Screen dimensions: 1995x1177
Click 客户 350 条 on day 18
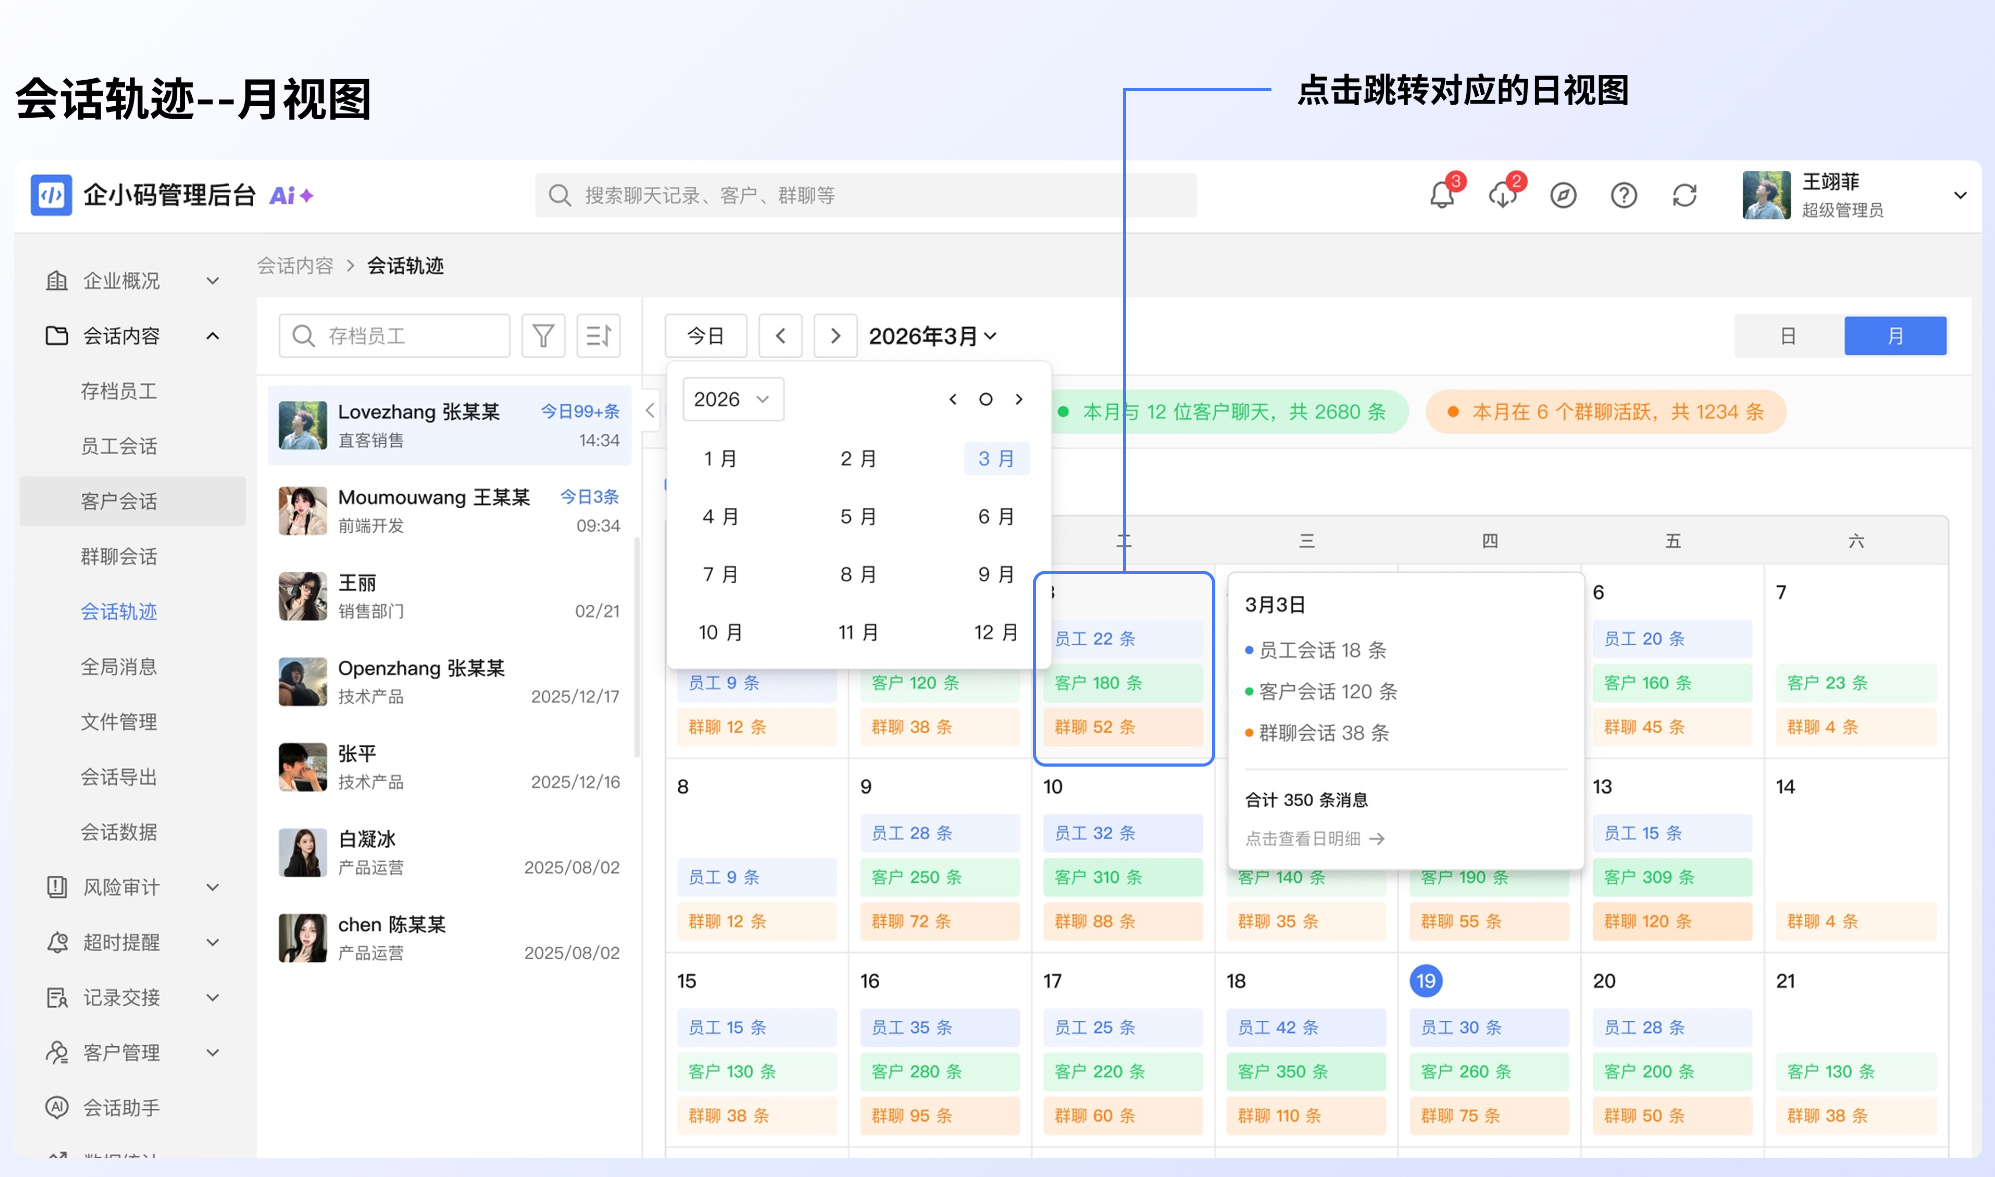click(x=1305, y=1071)
